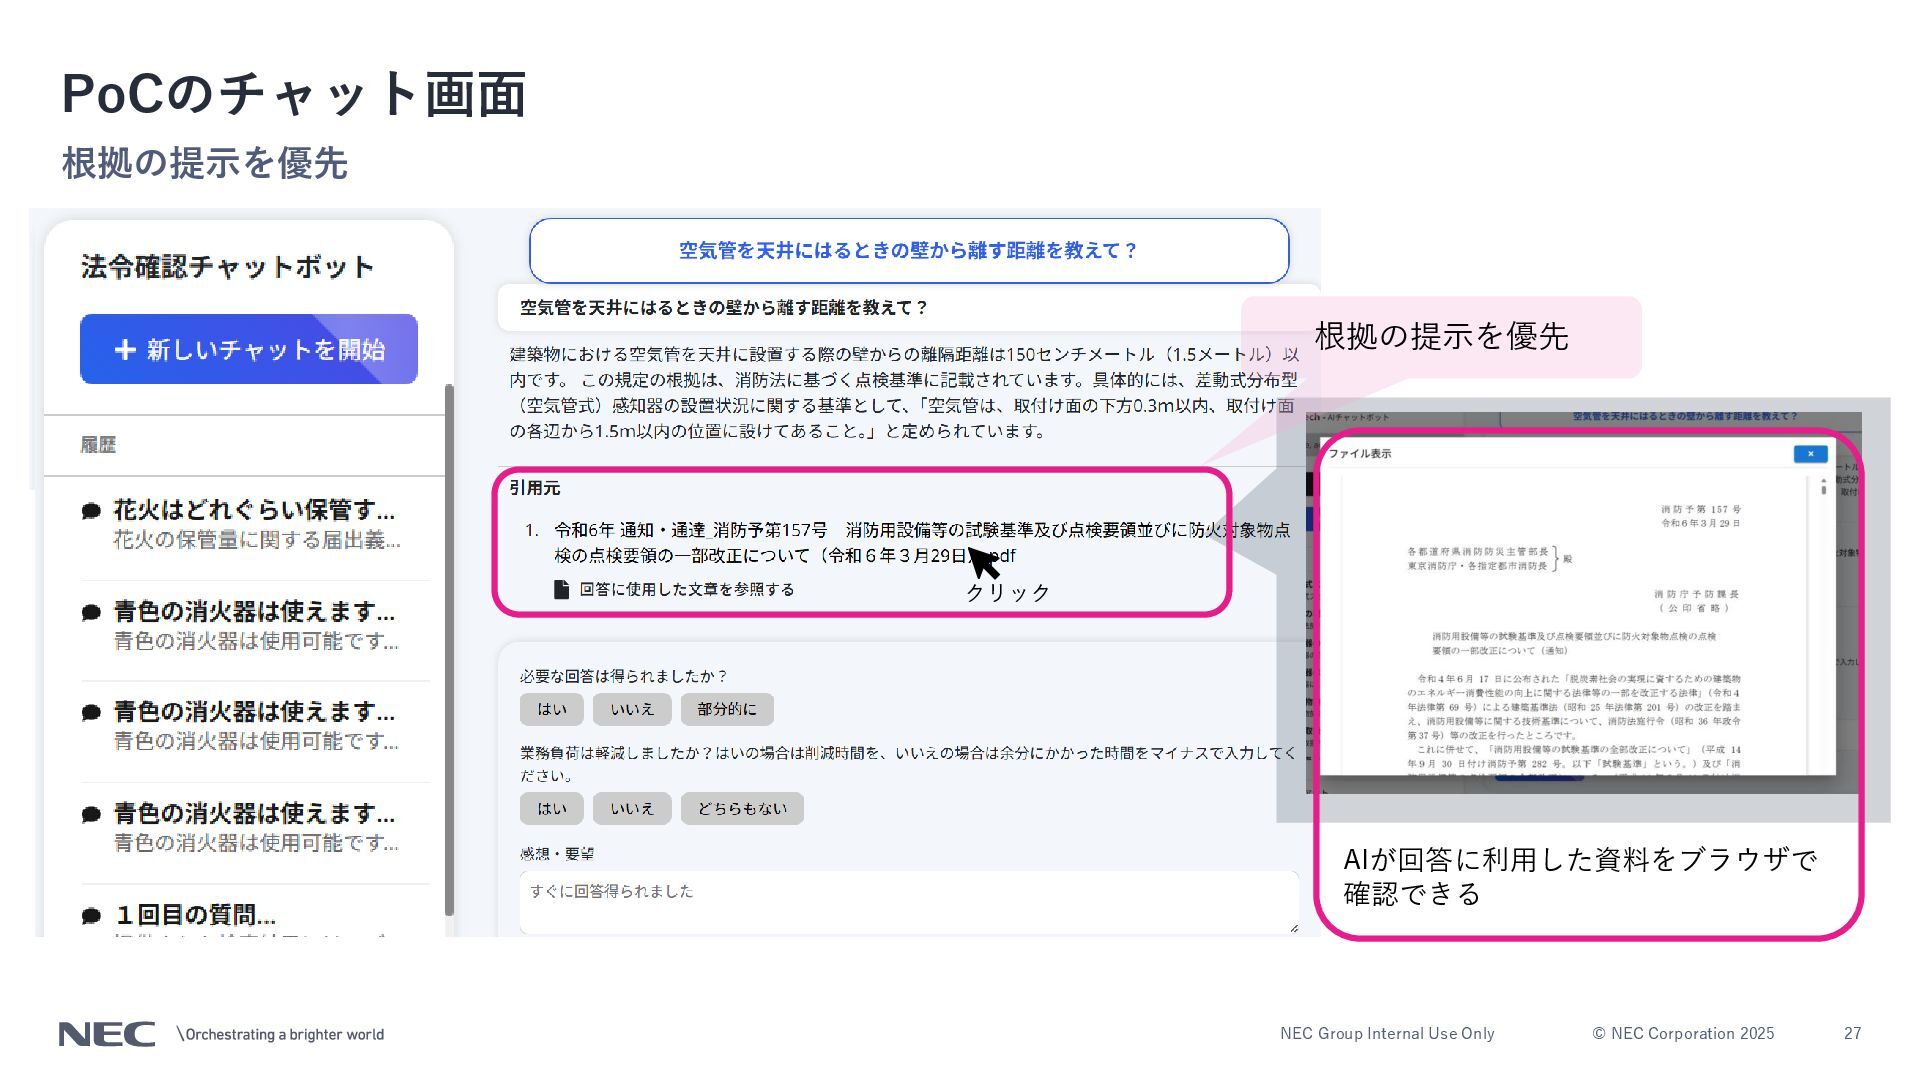Image resolution: width=1920 pixels, height=1080 pixels.
Task: Click the 感想・要望 feedback text field
Action: pyautogui.click(x=908, y=902)
